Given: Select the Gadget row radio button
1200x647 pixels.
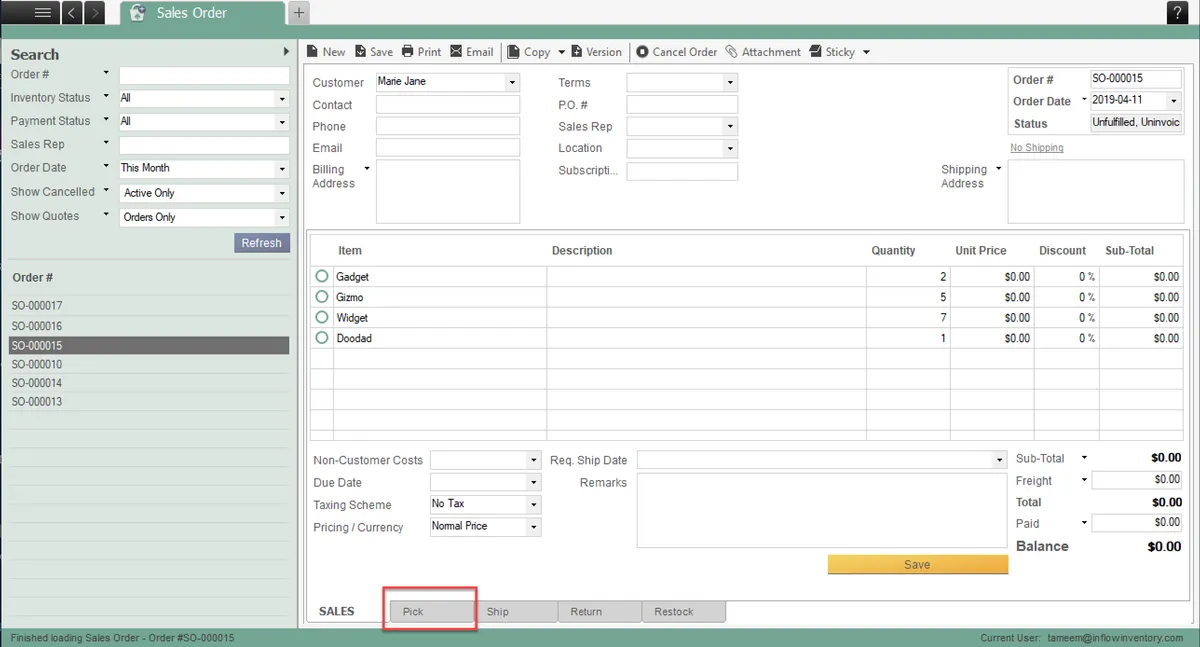Looking at the screenshot, I should click(x=322, y=276).
